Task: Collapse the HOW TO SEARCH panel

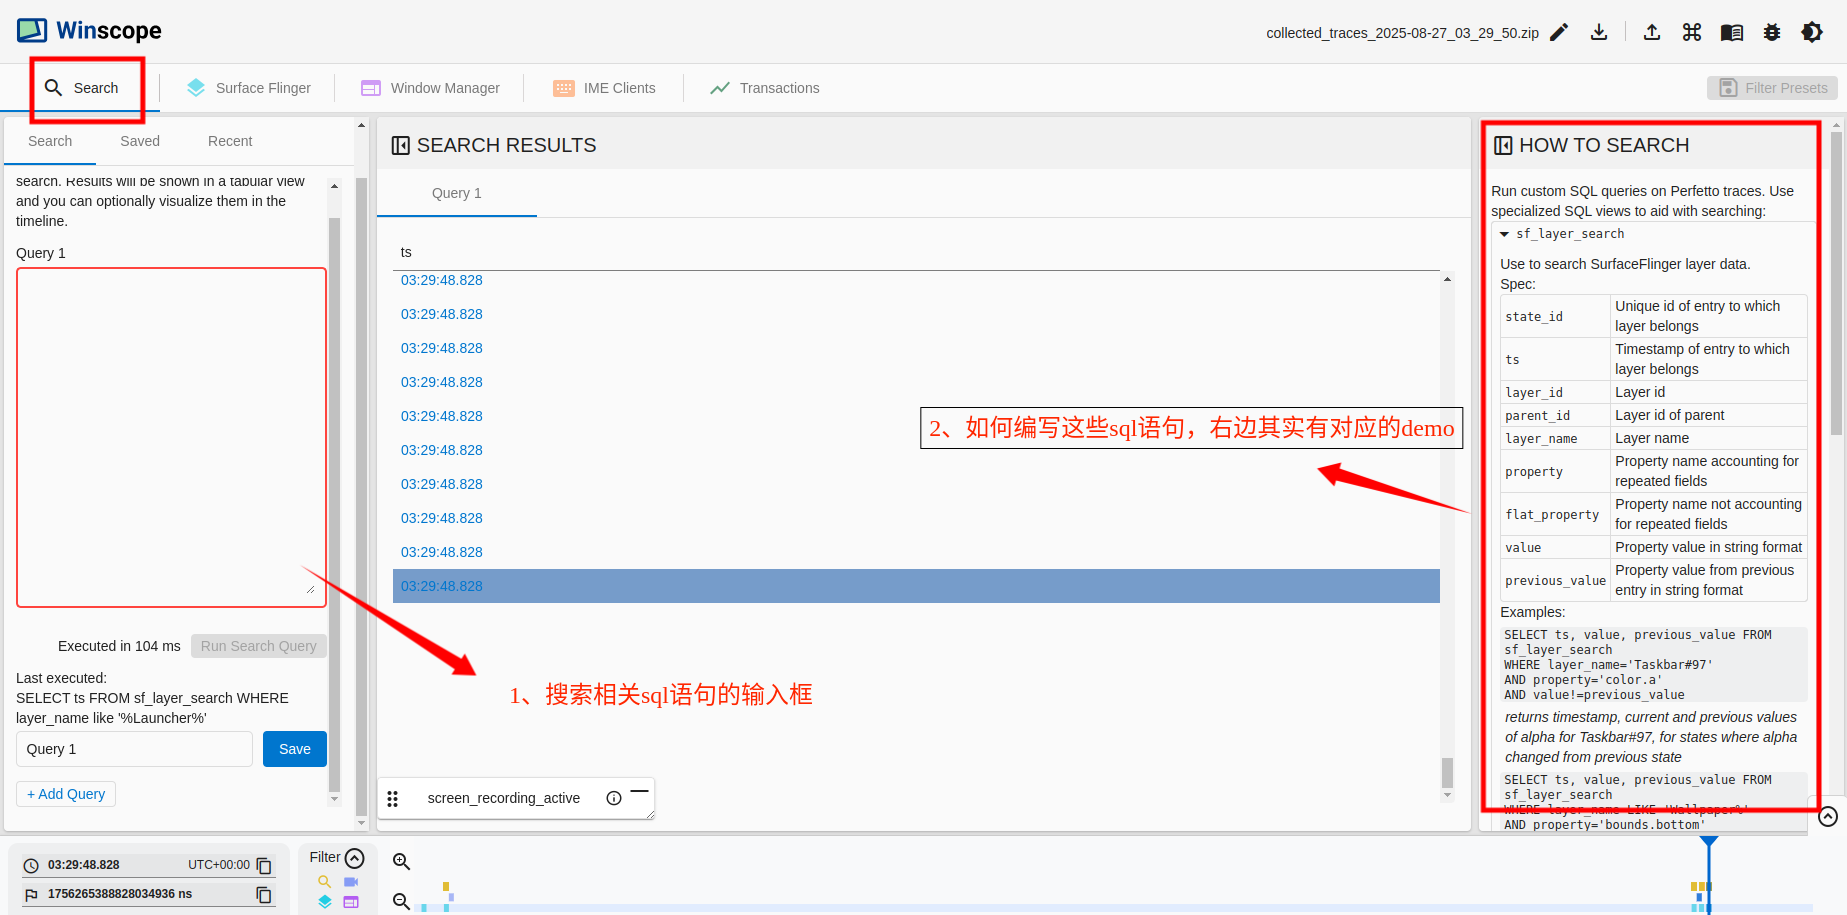Action: [x=1503, y=146]
